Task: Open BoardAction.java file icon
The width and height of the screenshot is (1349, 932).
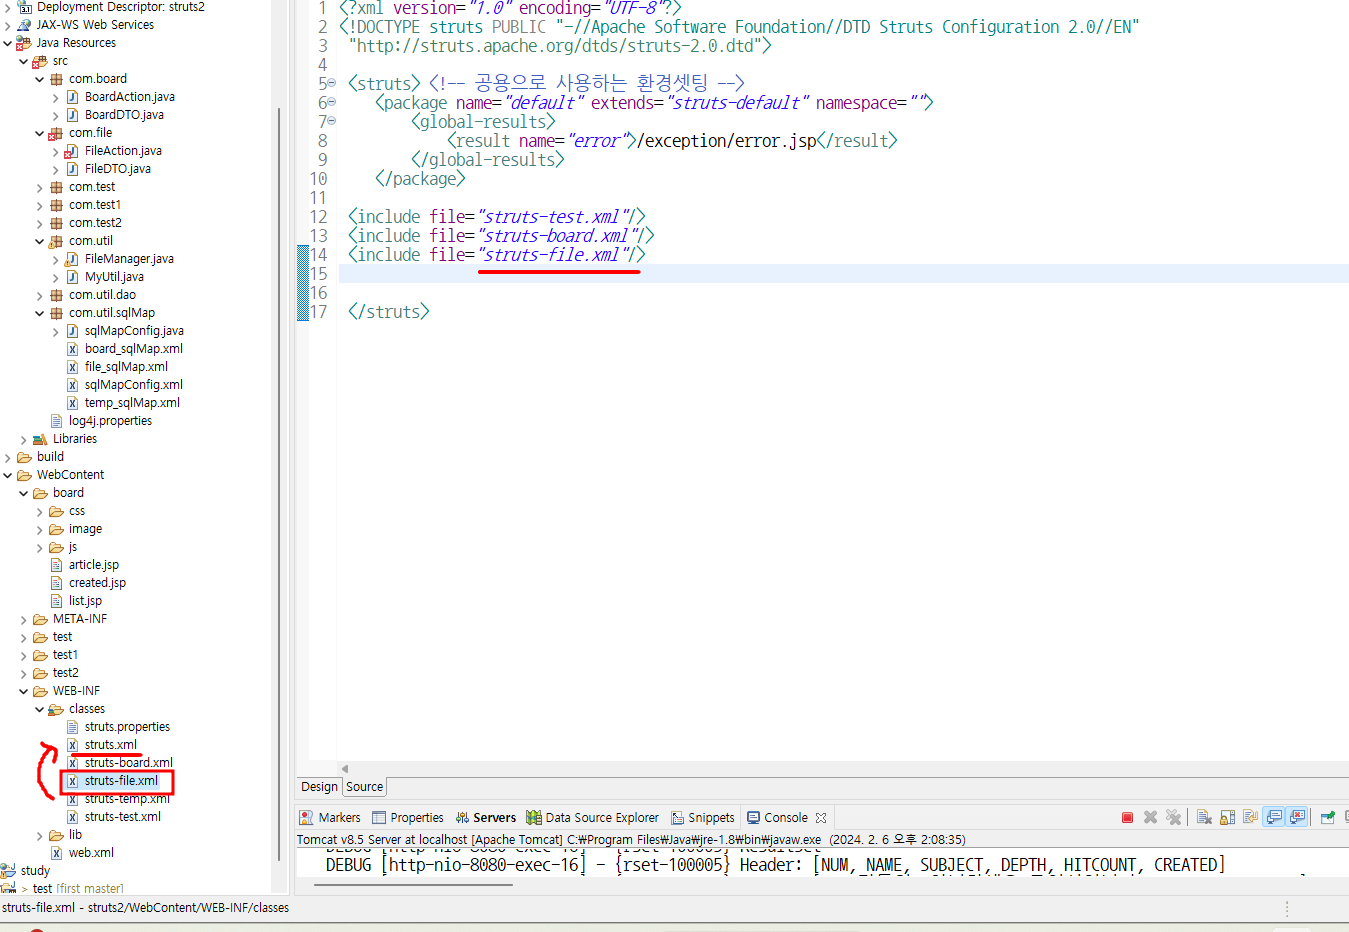Action: point(72,97)
